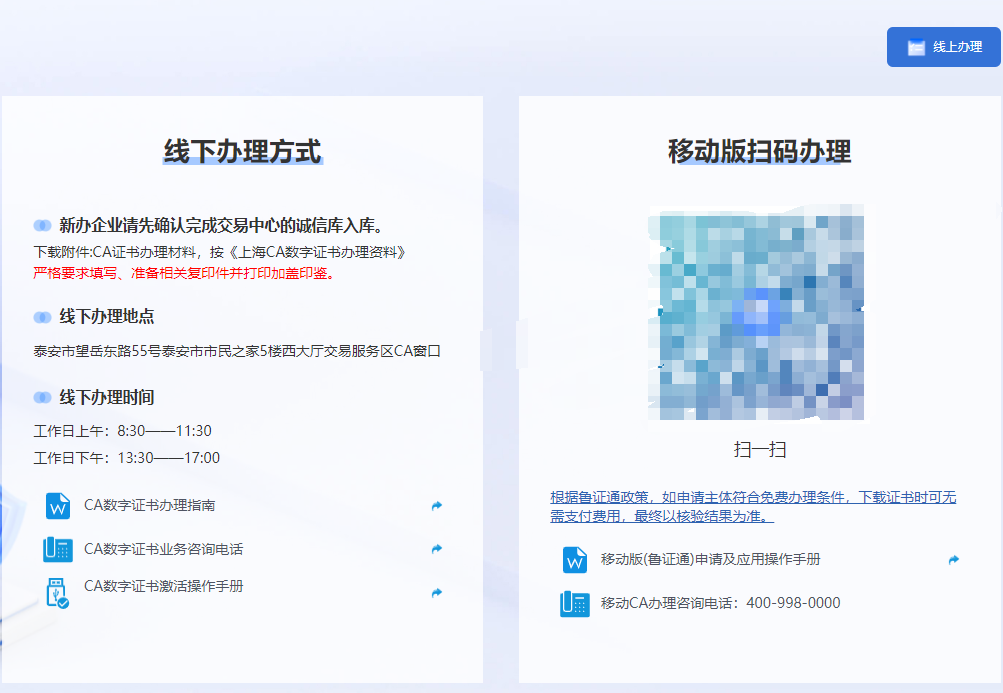1003x693 pixels.
Task: Open the share arrow for CA数字证书业务咨询电话
Action: [437, 549]
